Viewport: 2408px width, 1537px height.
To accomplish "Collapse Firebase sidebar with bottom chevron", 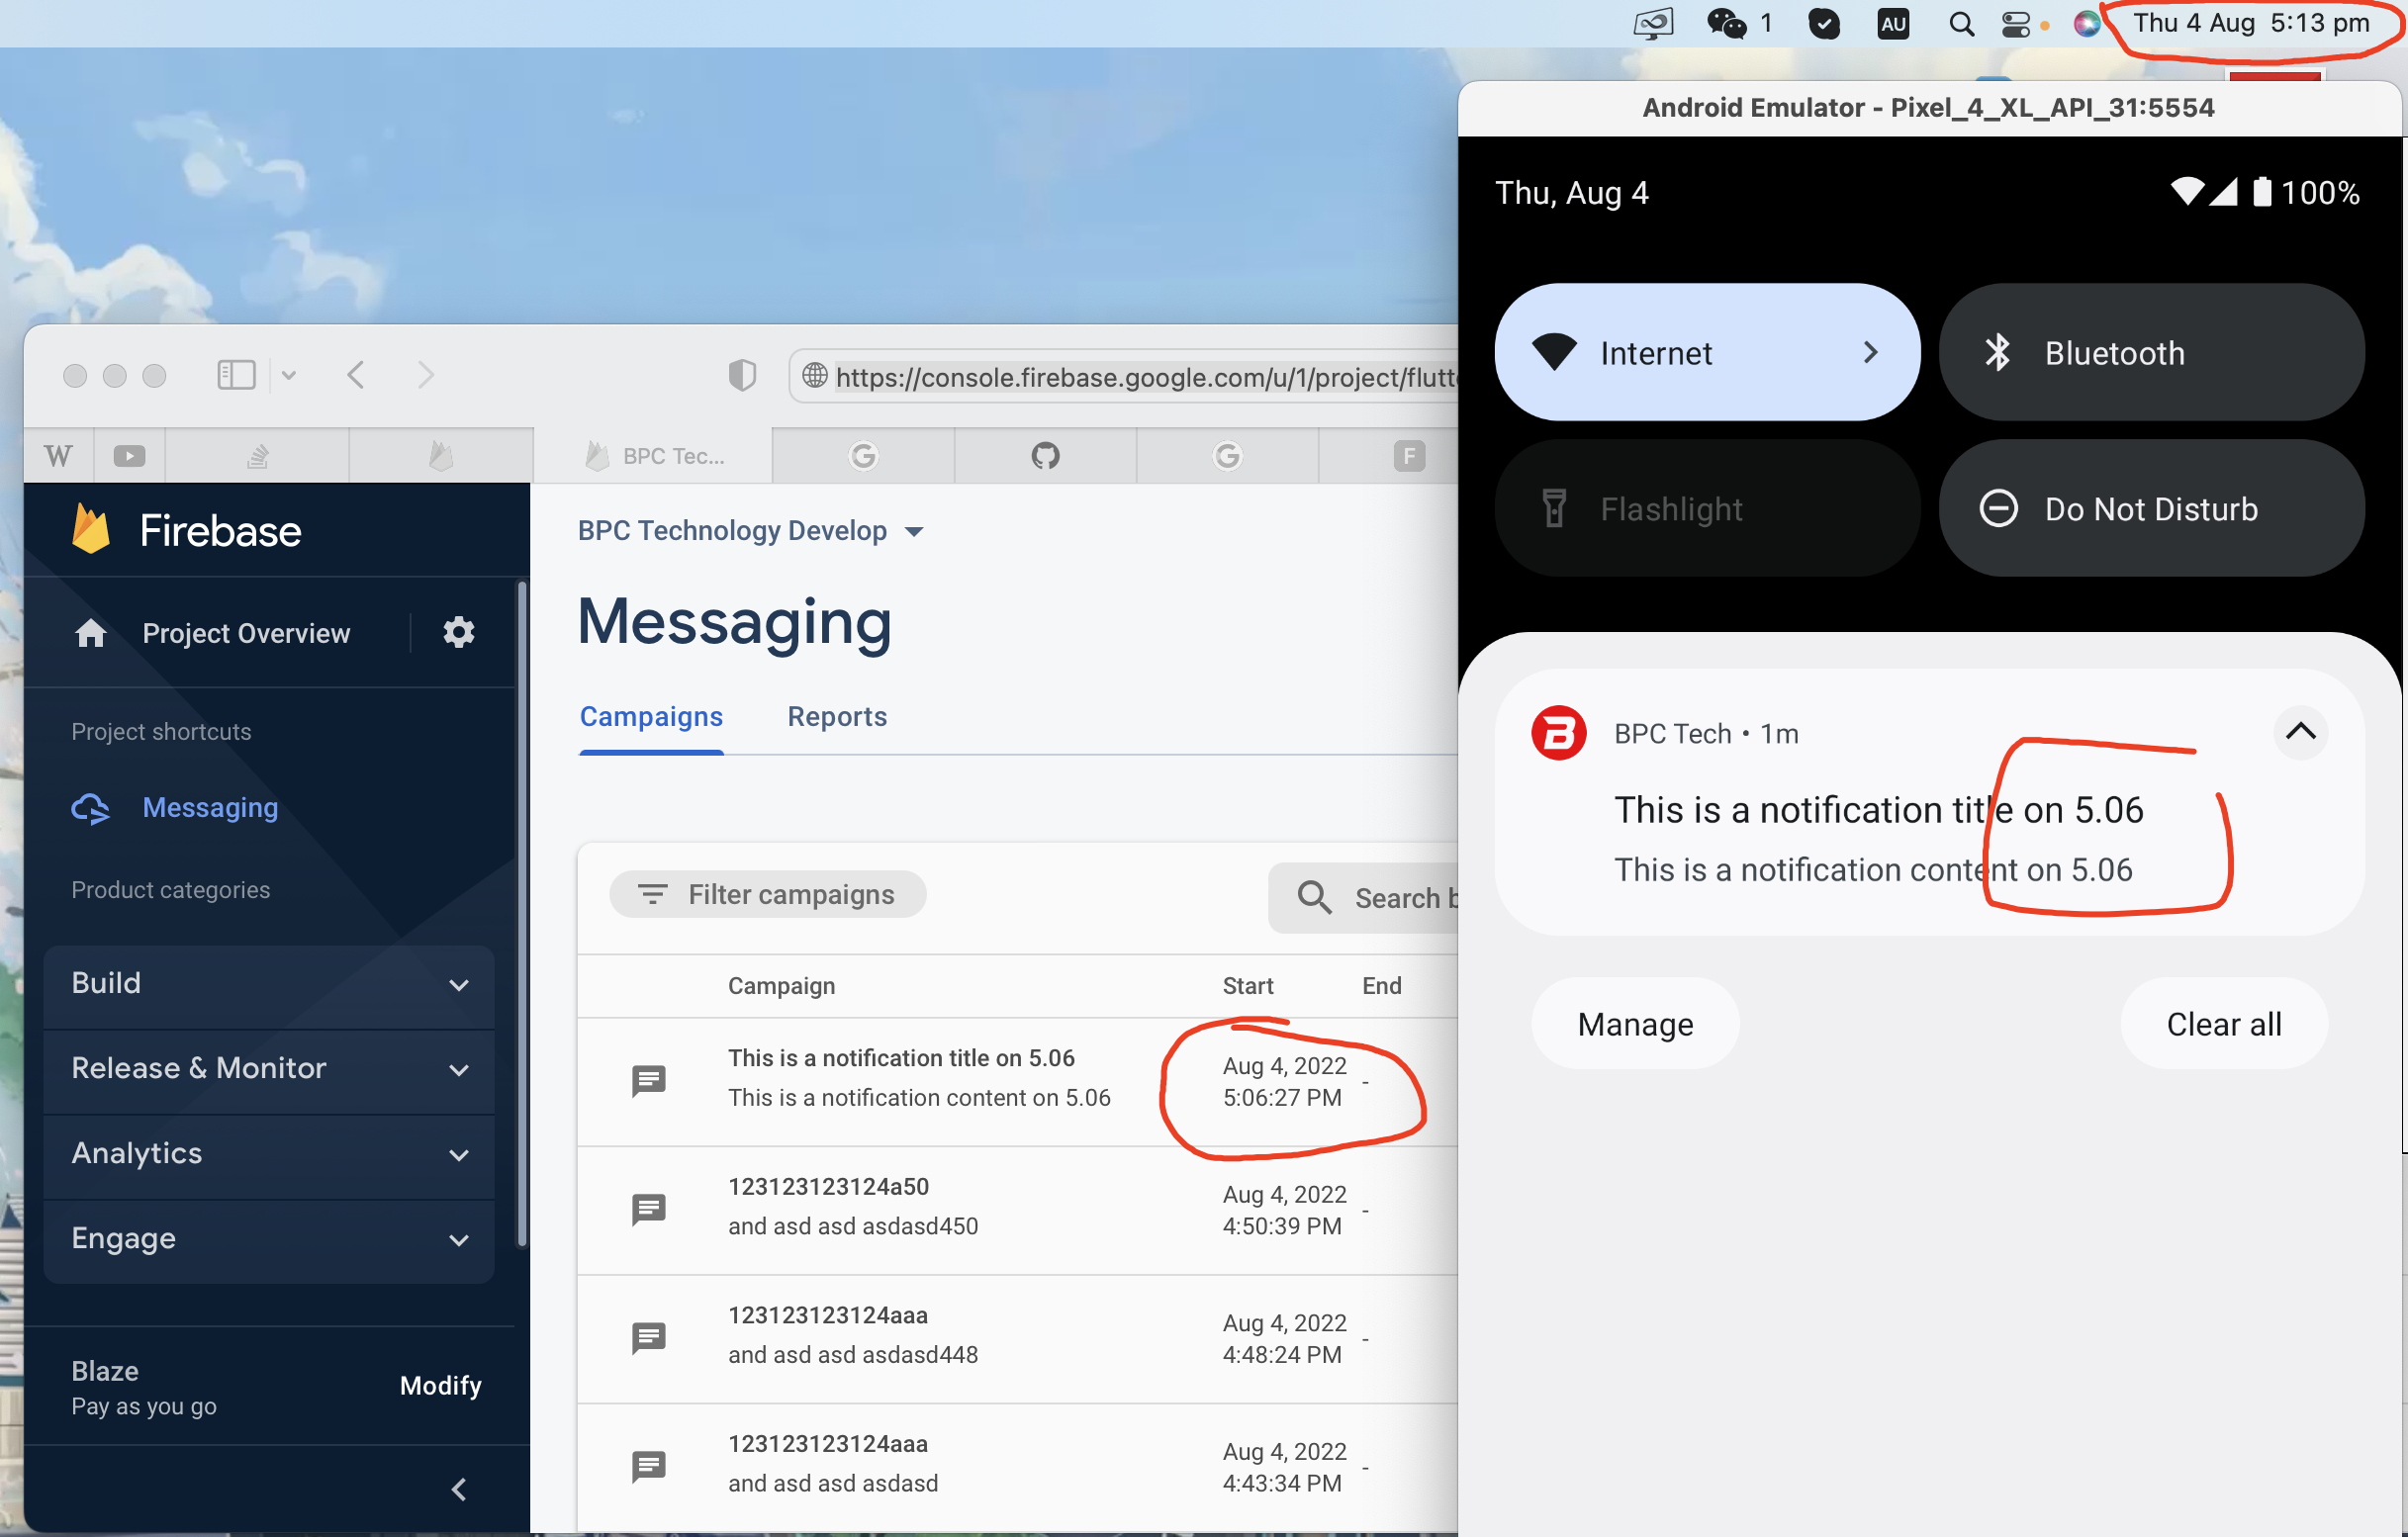I will point(459,1490).
